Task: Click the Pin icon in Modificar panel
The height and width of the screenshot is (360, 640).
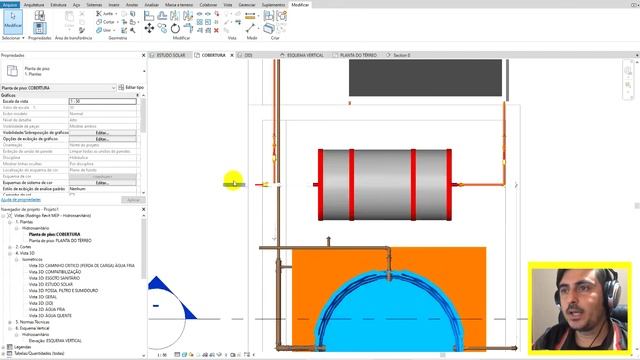Action: [216, 22]
